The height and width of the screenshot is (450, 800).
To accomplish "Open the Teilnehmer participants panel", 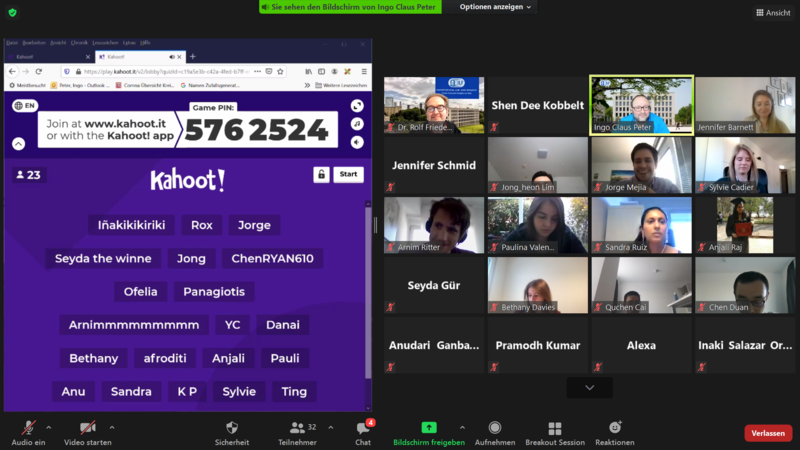I will [x=297, y=433].
